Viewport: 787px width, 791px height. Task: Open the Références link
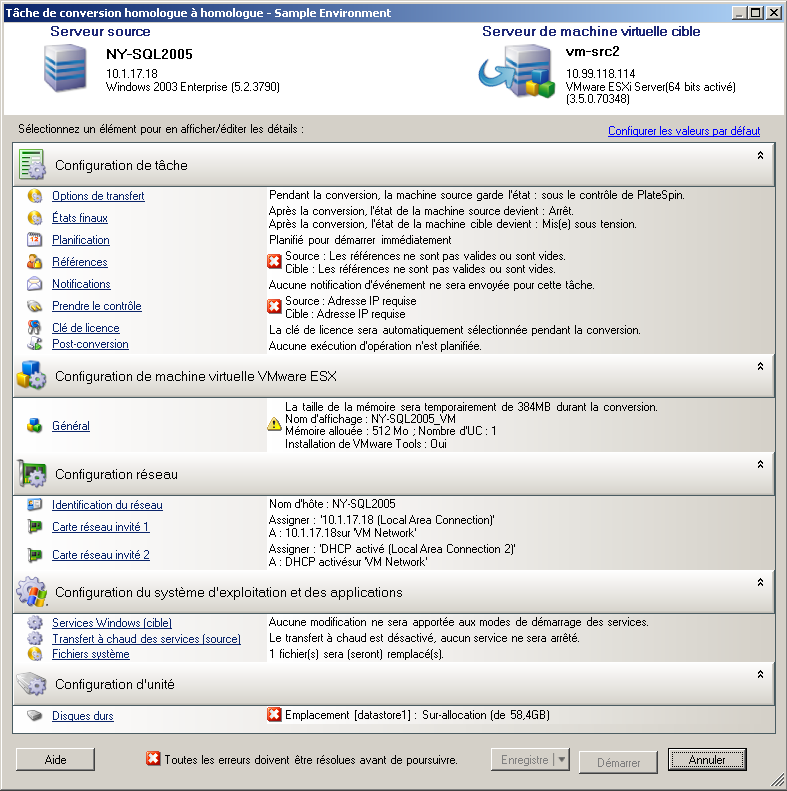(x=80, y=262)
